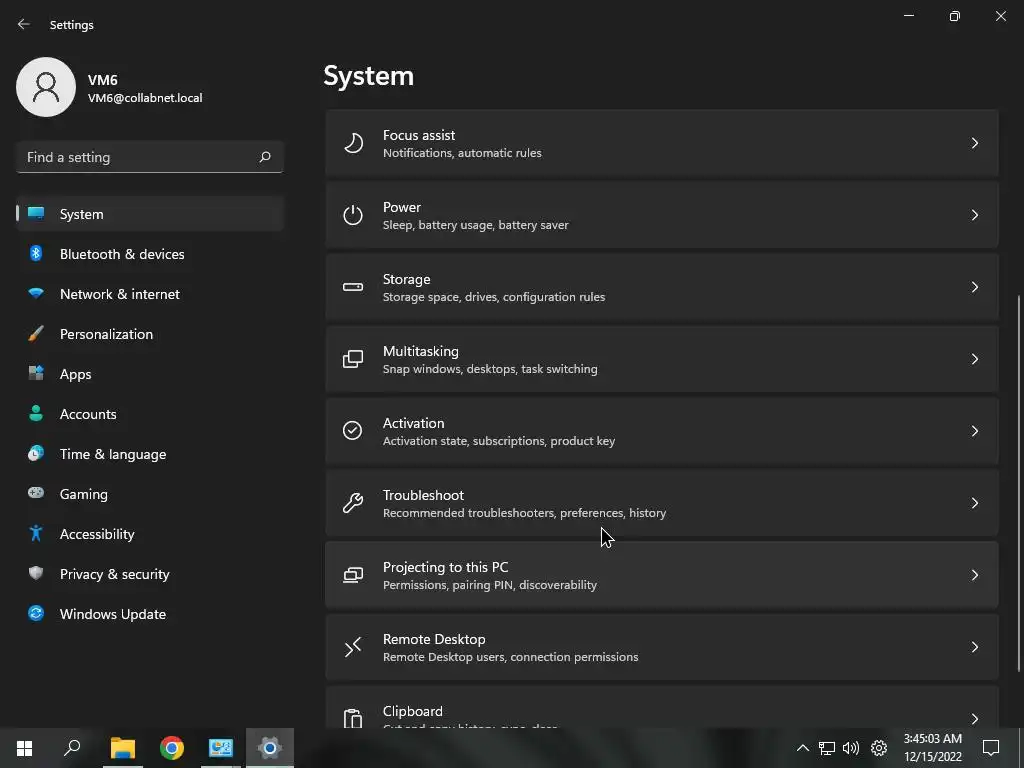
Task: Click the taskbar clock and date
Action: (x=933, y=747)
